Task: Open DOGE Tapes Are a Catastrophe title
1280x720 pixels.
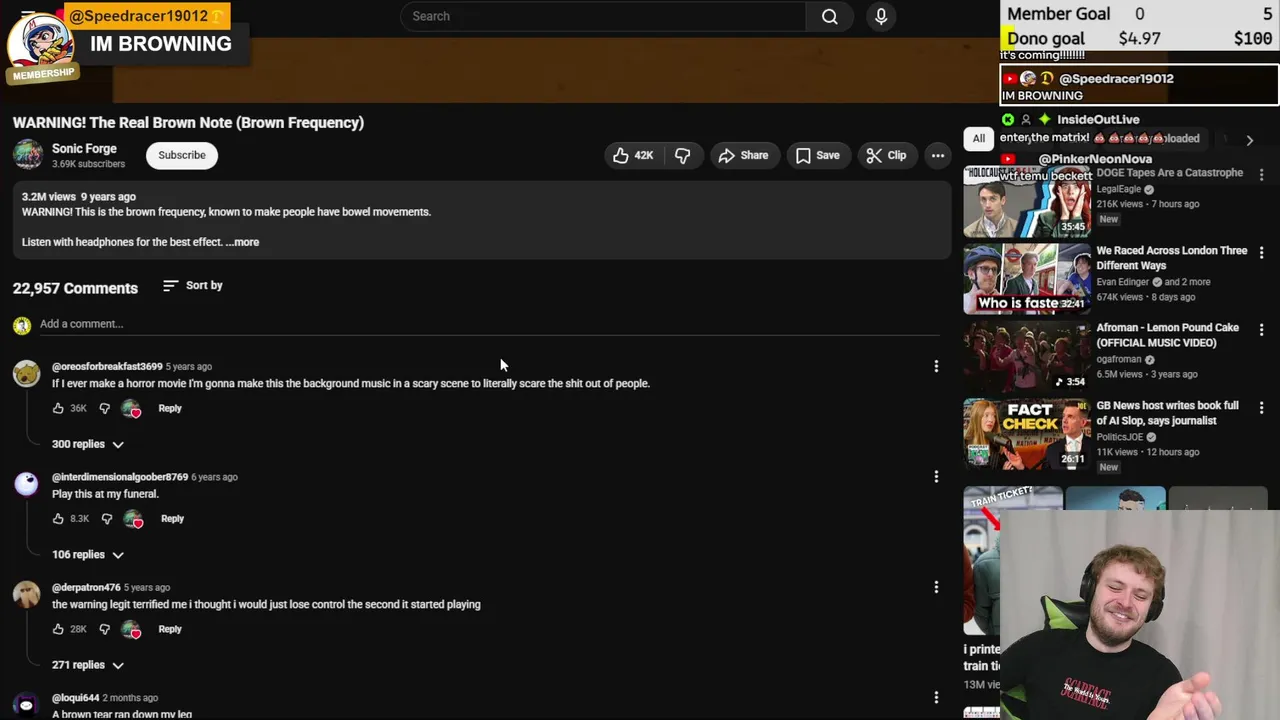Action: tap(1170, 173)
